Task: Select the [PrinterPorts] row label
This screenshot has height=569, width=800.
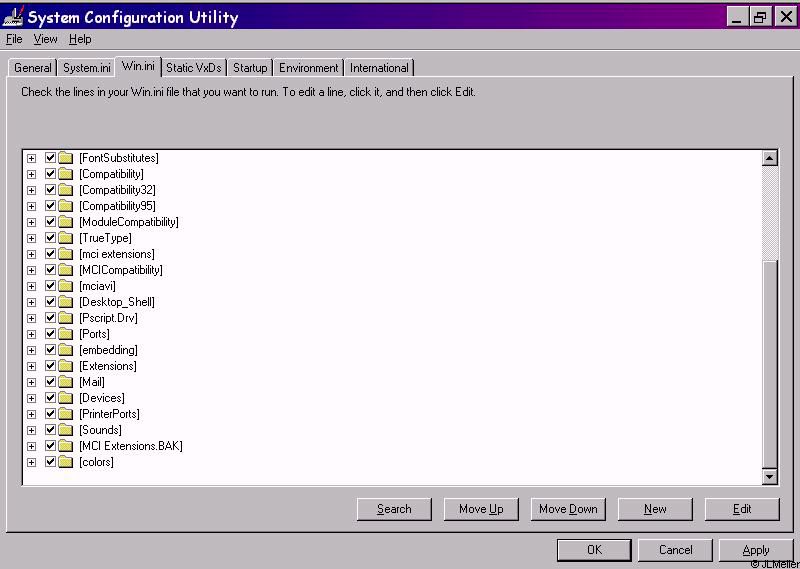Action: 109,414
